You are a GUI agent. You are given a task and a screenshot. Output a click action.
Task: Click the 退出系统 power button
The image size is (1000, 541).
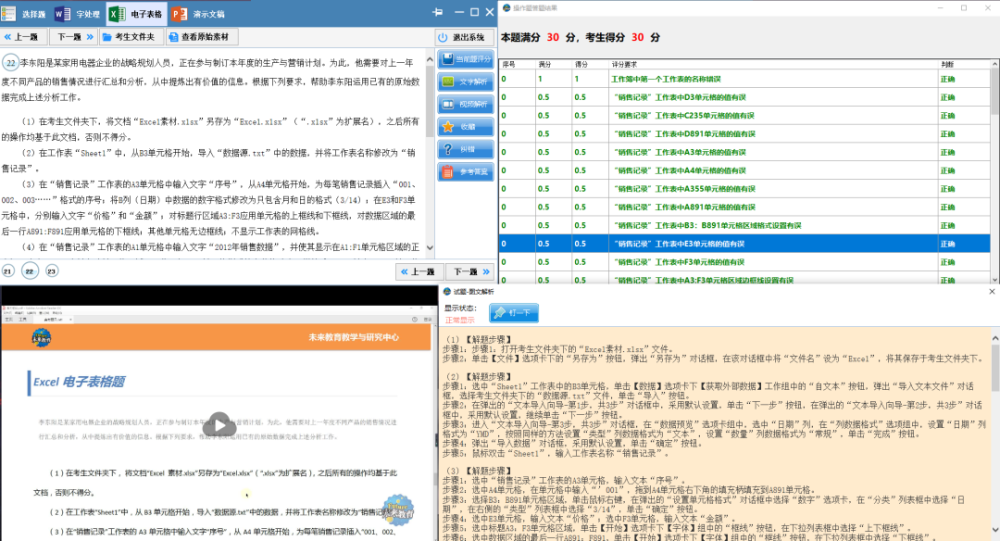click(x=465, y=38)
